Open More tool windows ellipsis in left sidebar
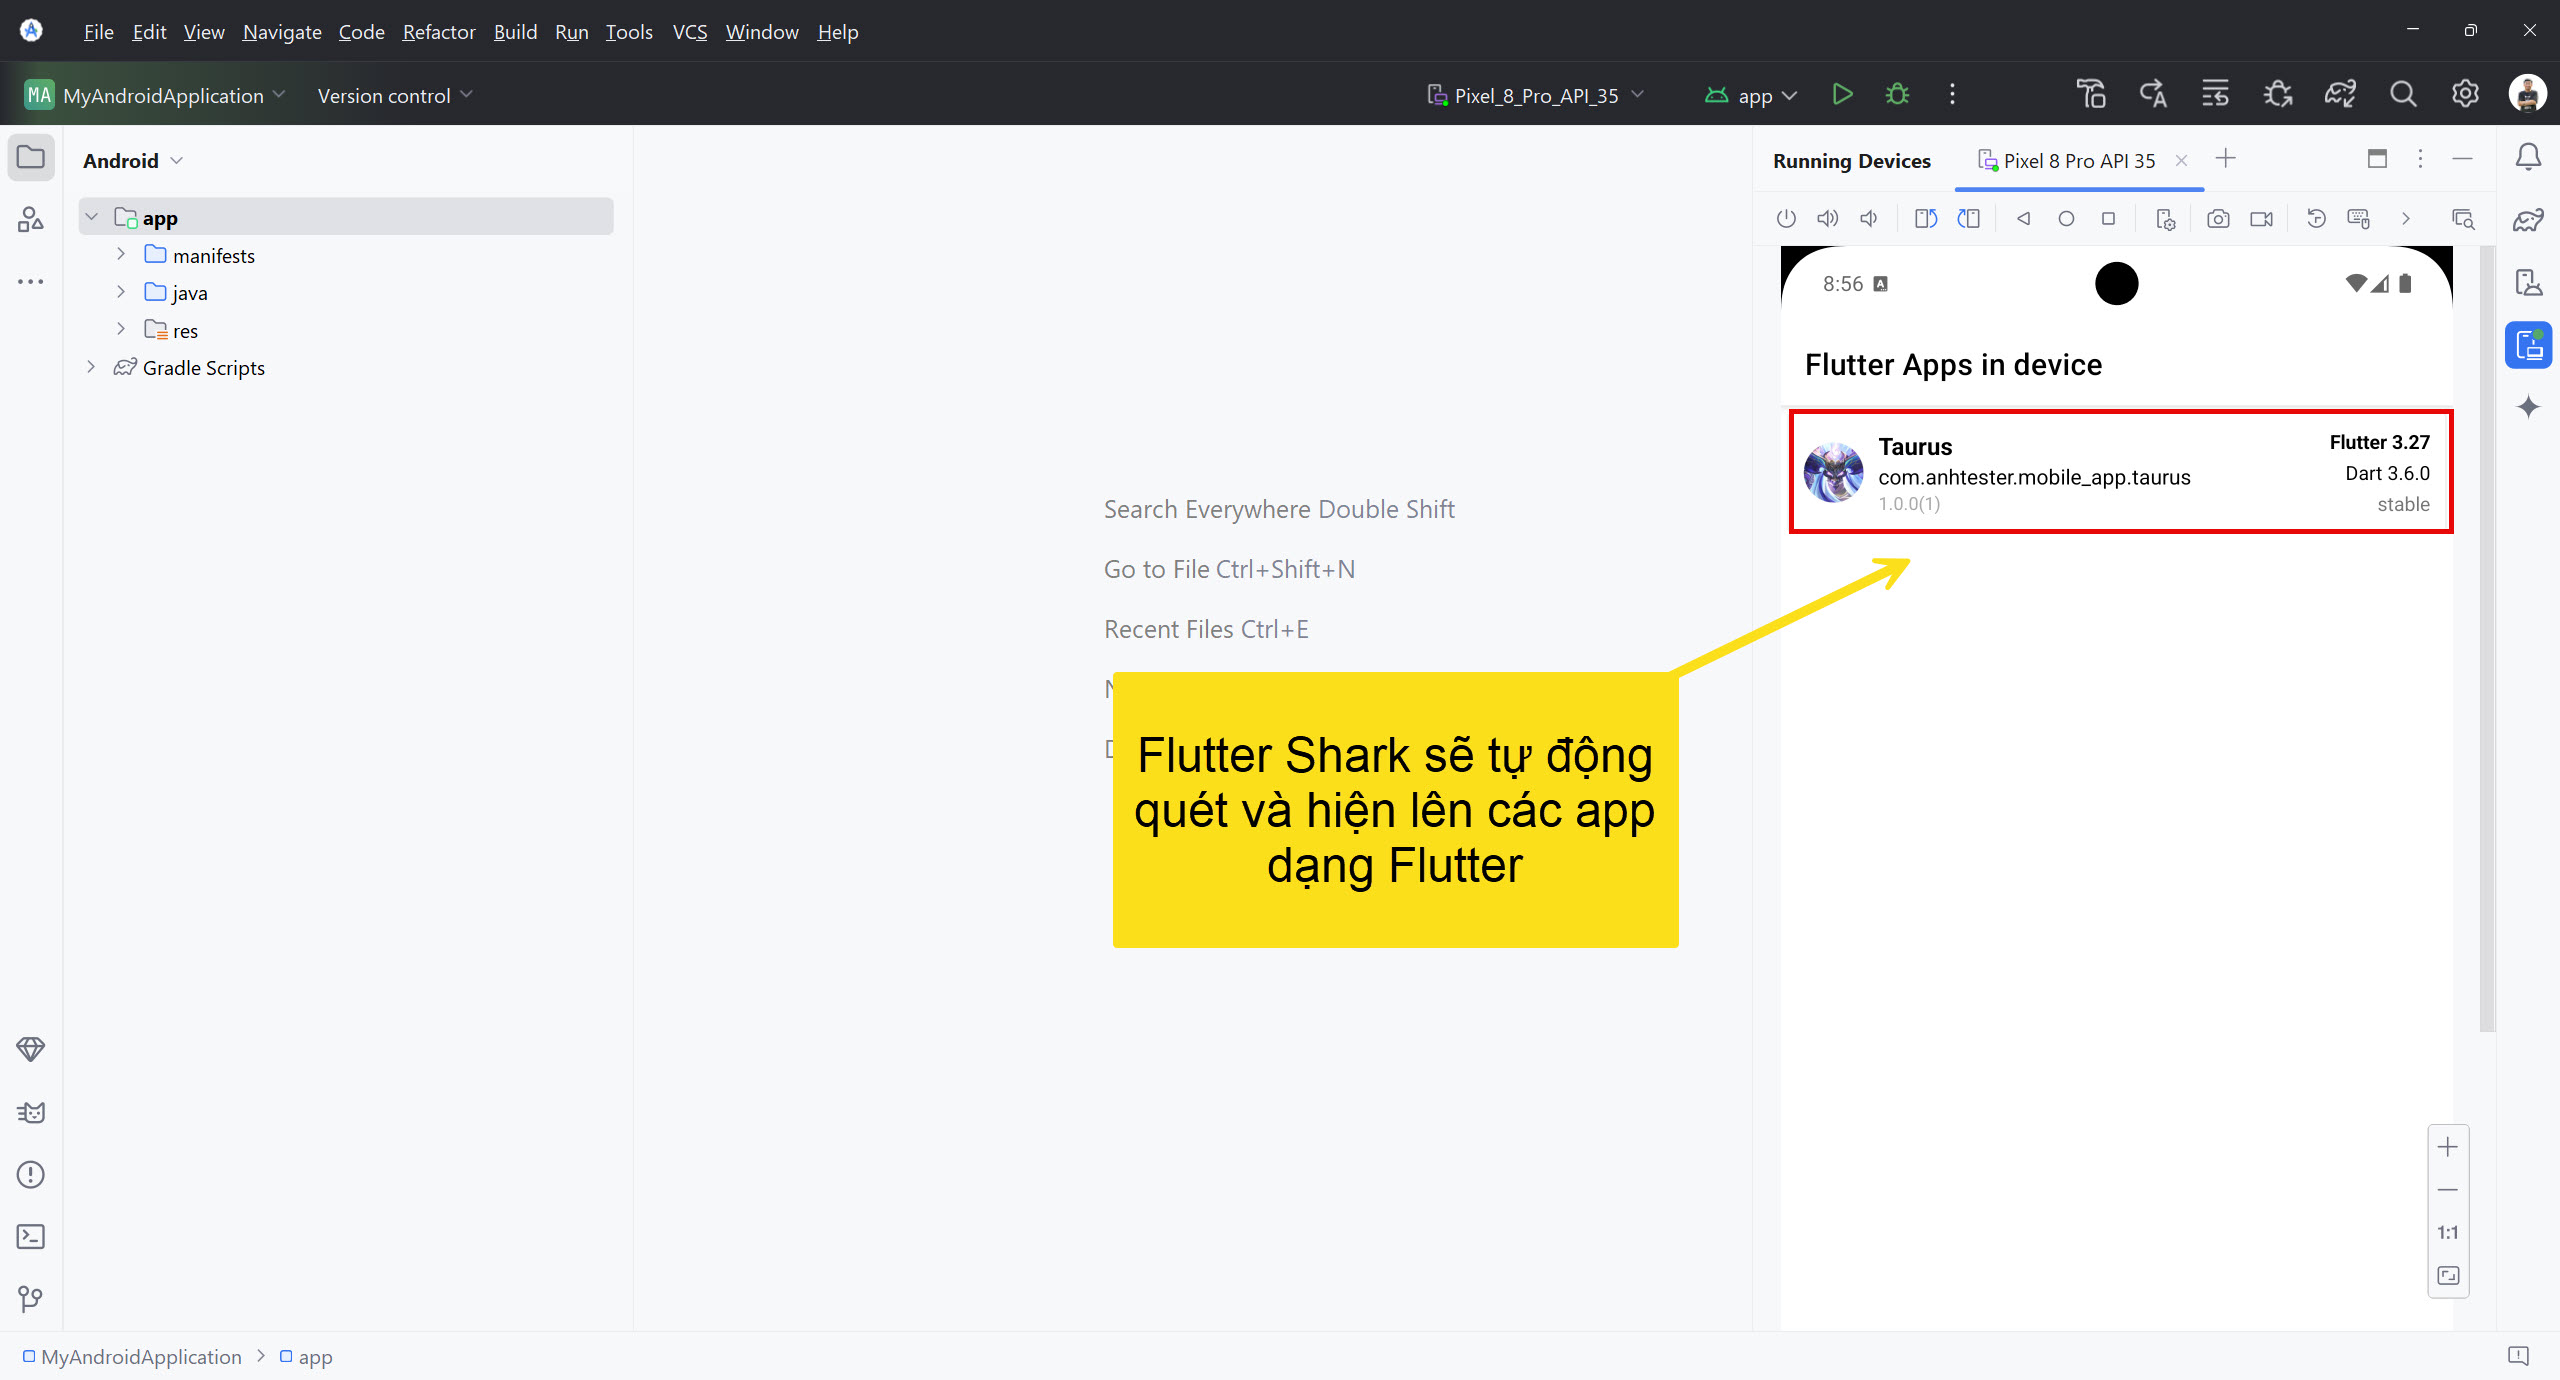Viewport: 2560px width, 1380px height. 31,282
